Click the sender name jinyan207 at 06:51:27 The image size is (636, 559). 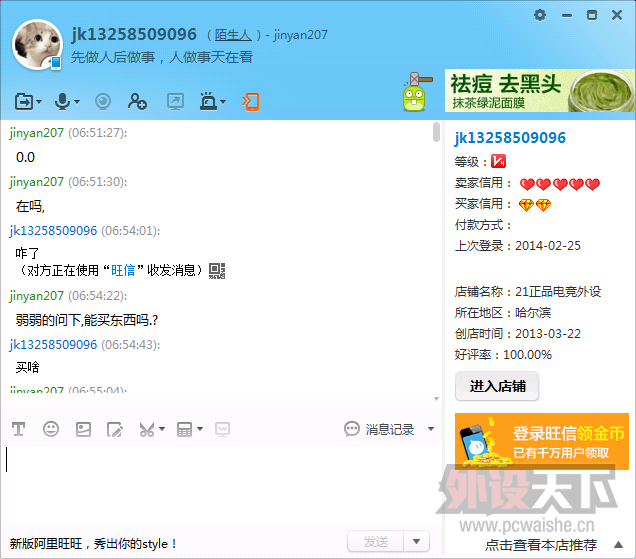pos(37,133)
